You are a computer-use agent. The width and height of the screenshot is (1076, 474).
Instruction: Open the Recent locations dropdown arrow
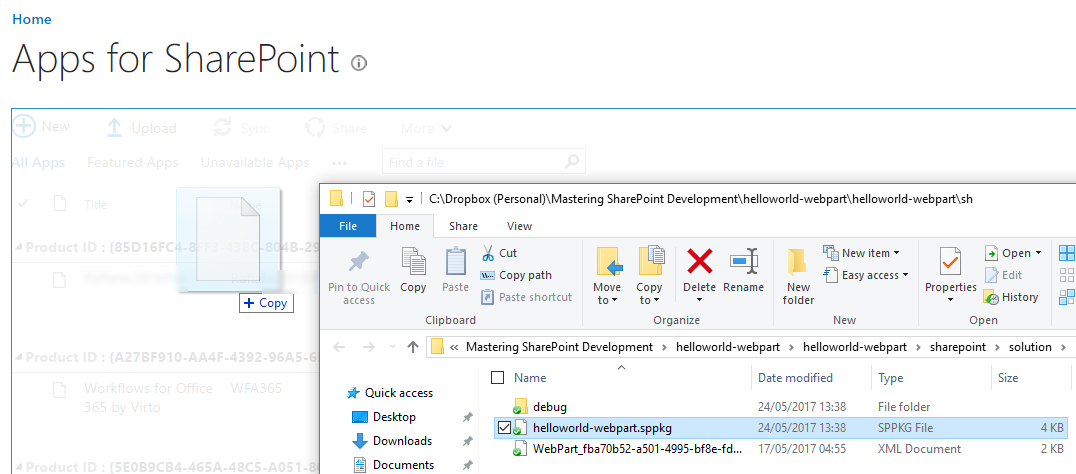tap(393, 348)
